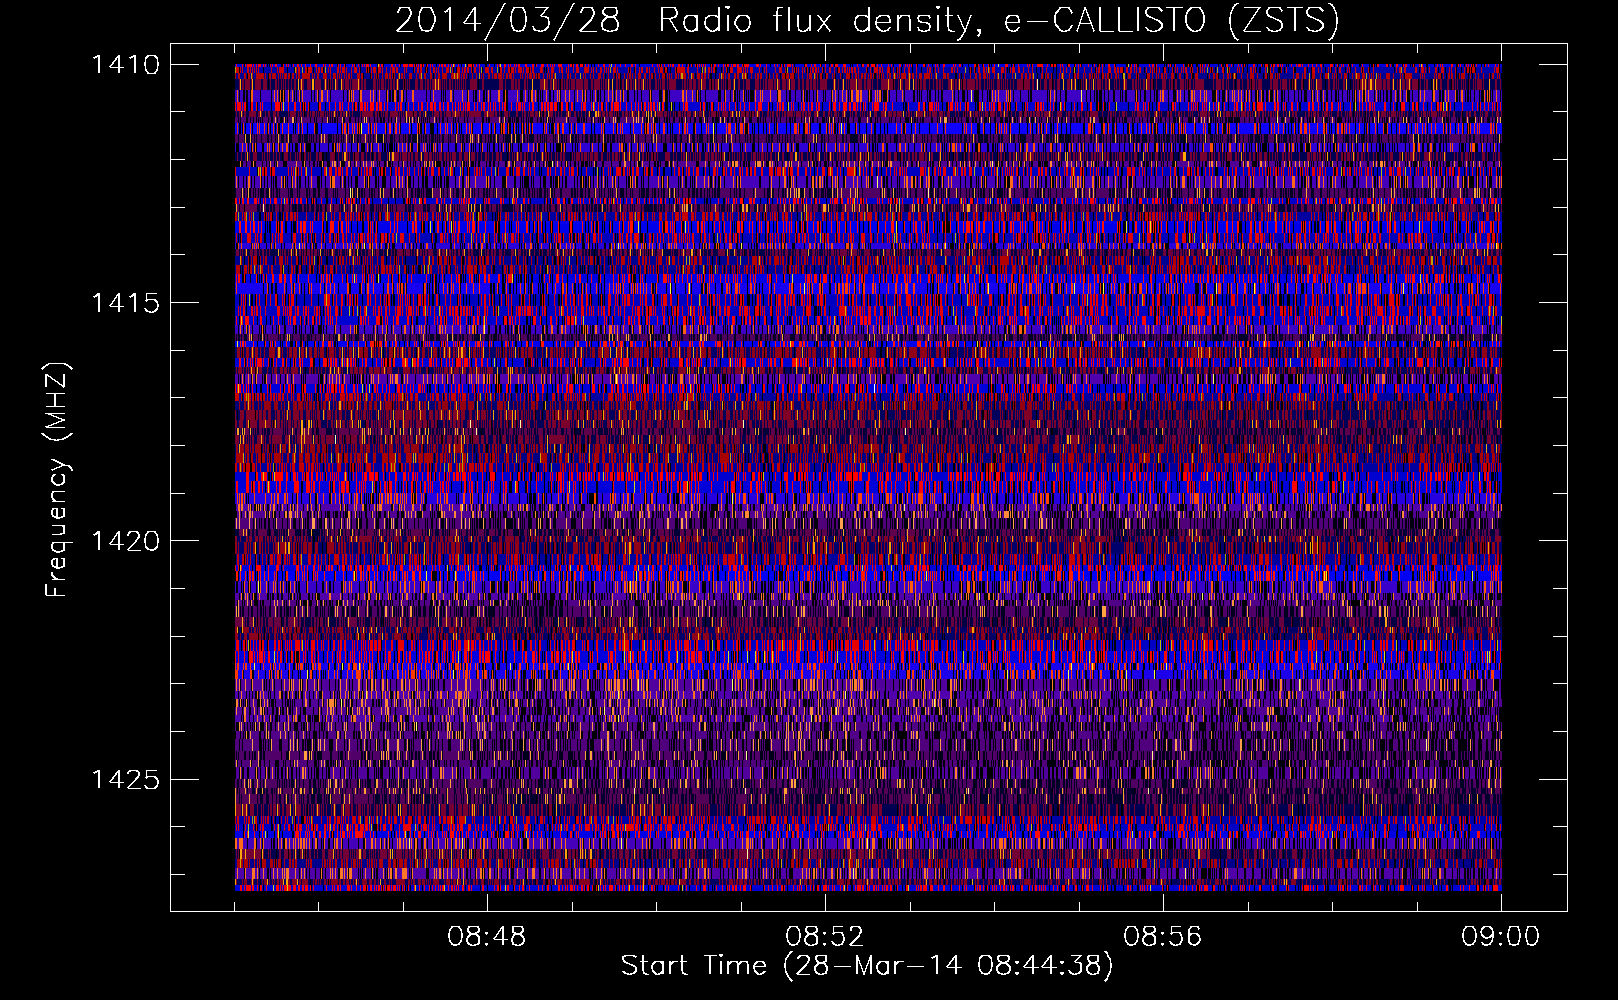
Task: Click the 1415 frequency tick label
Action: [x=125, y=303]
